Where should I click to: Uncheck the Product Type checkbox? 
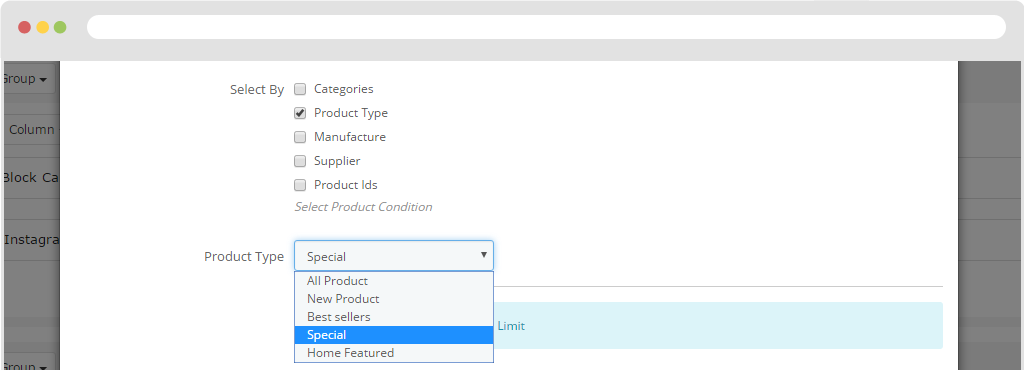tap(300, 113)
